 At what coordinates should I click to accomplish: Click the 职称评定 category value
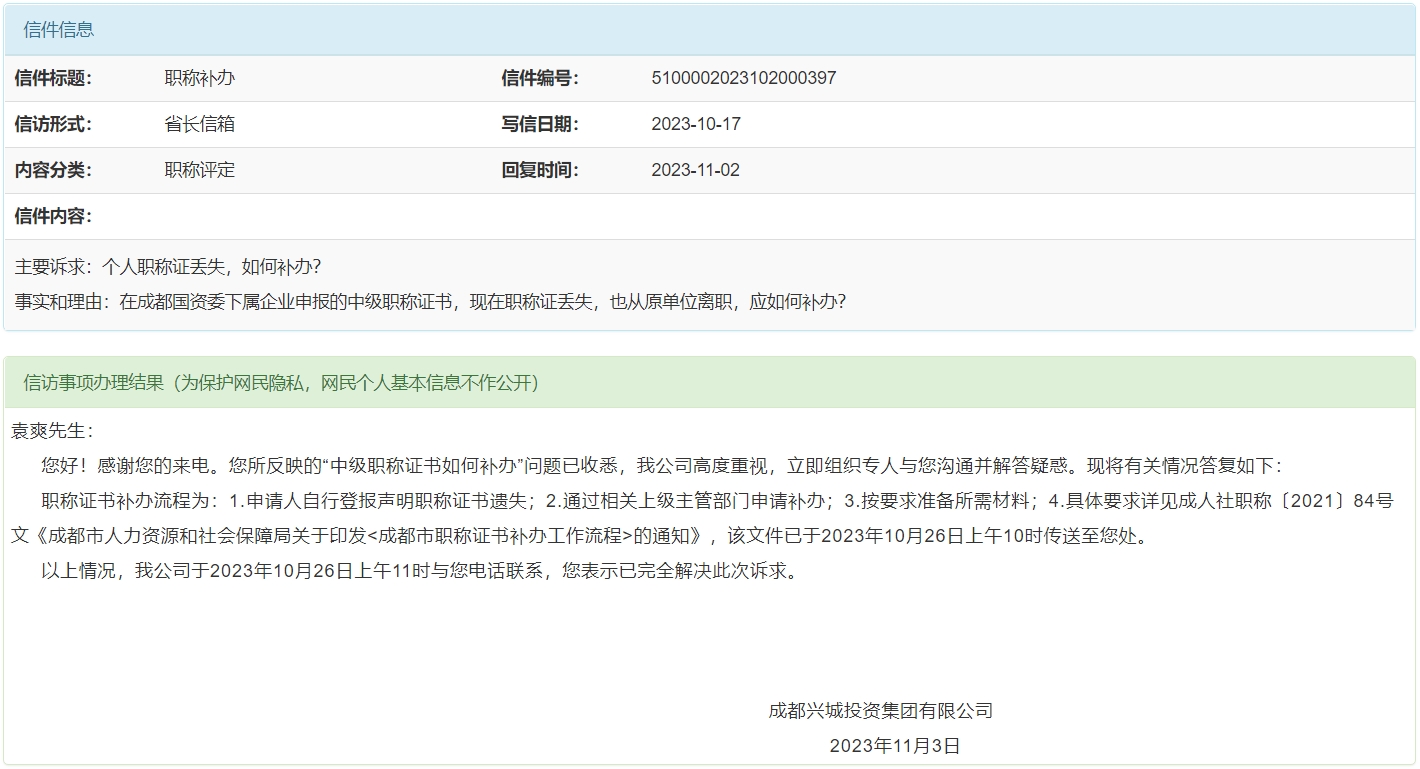[200, 170]
